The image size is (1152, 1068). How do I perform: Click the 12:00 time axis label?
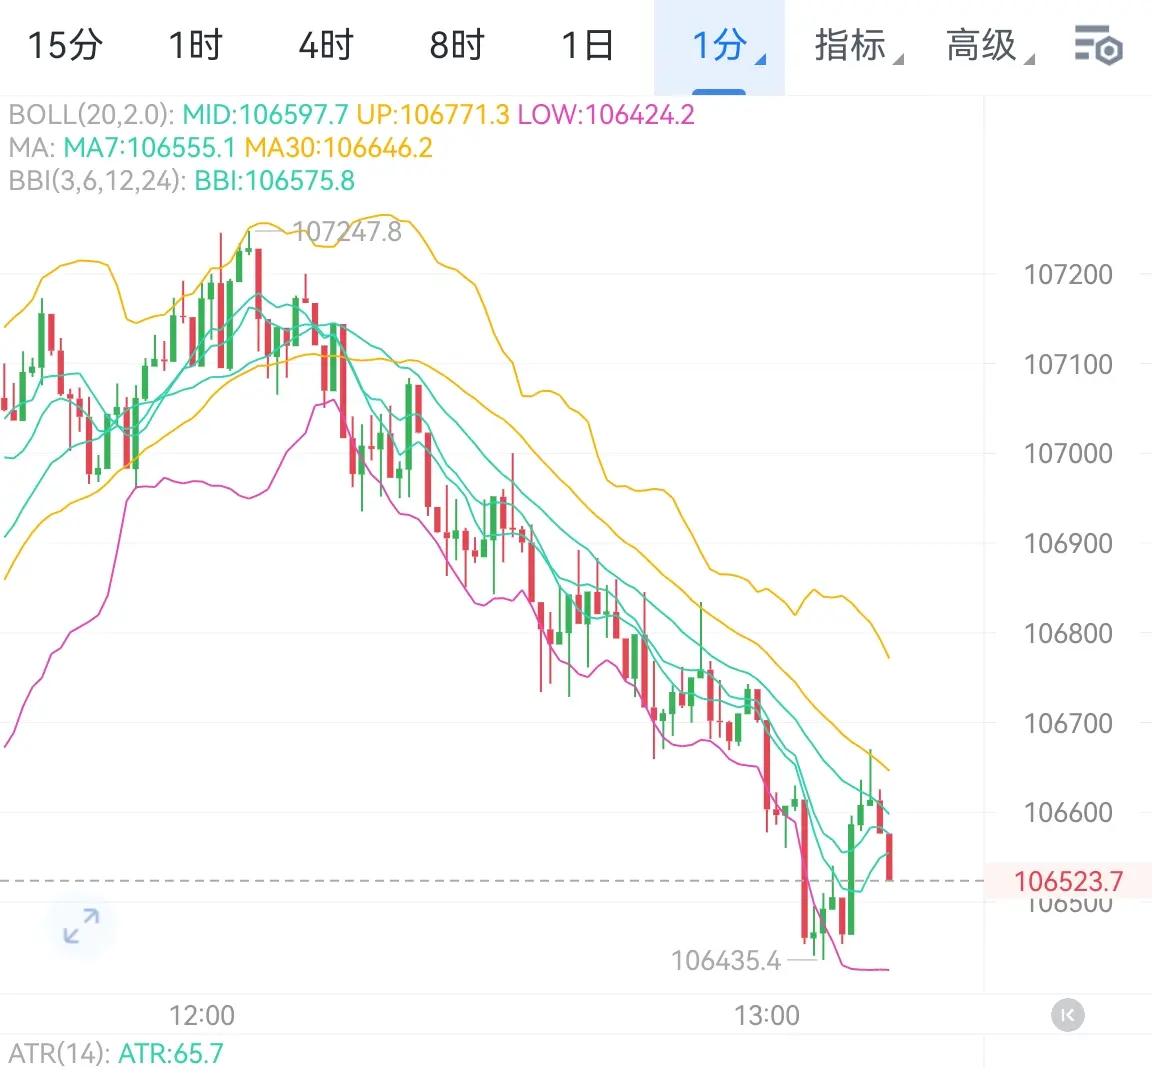click(x=202, y=1015)
